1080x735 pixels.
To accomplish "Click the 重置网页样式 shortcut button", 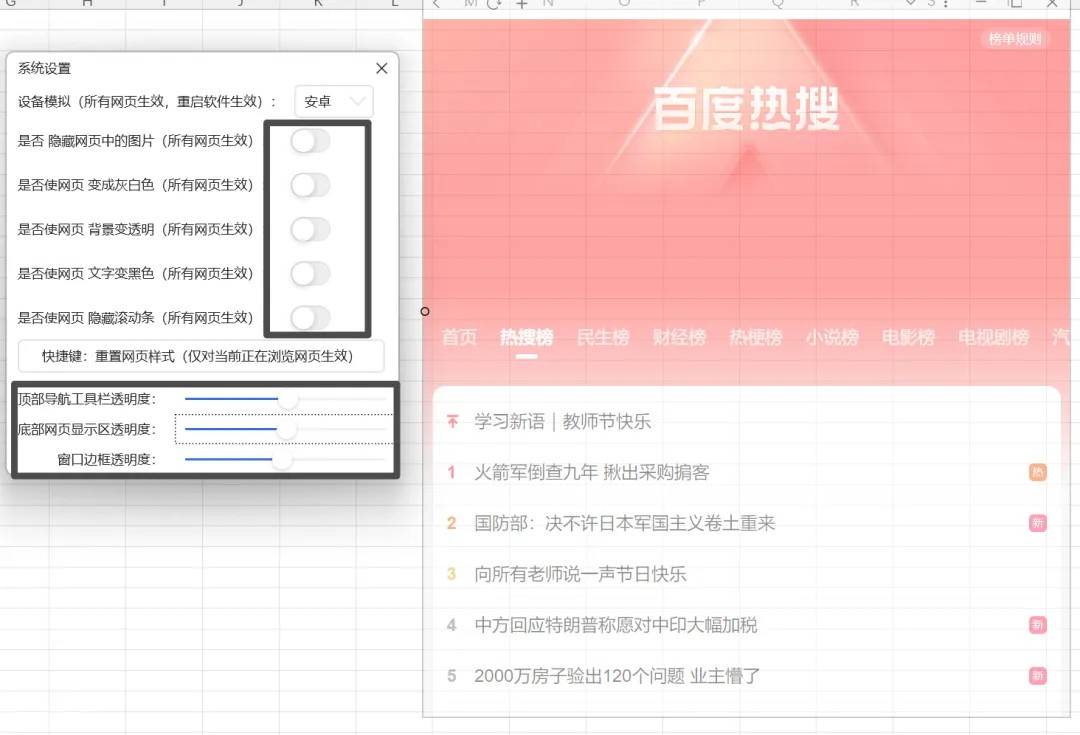I will [200, 356].
